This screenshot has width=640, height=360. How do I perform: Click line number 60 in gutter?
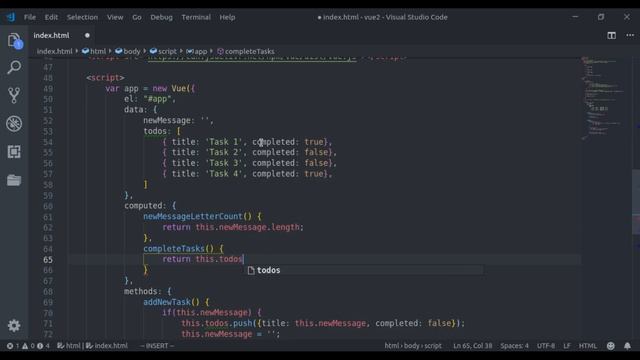pyautogui.click(x=48, y=207)
